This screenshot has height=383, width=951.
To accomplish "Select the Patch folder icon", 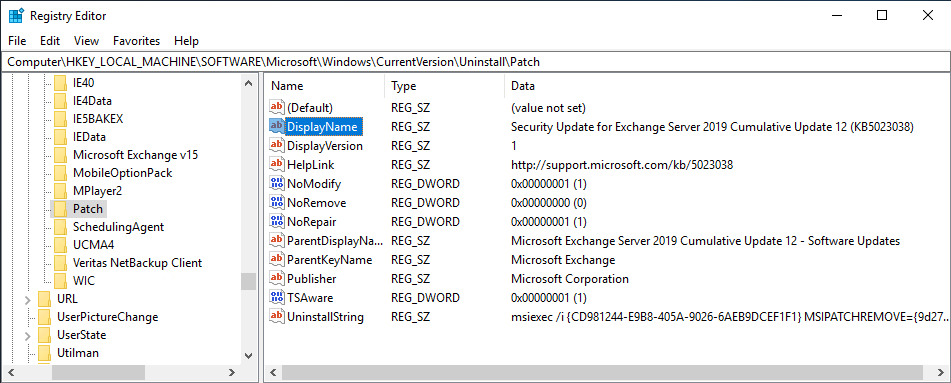I will (x=59, y=209).
